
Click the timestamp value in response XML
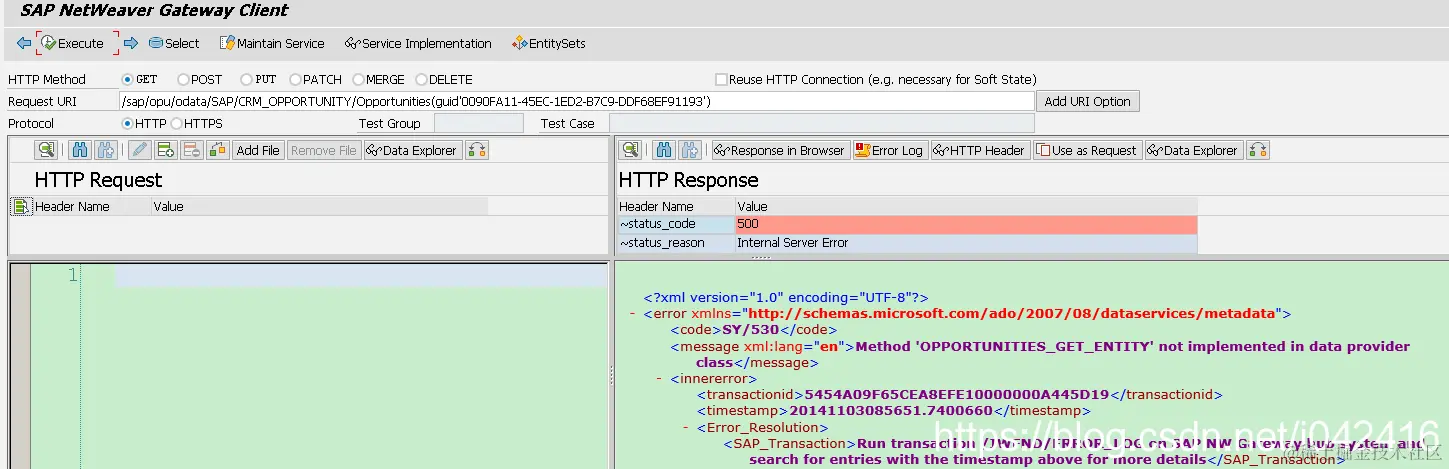pyautogui.click(x=890, y=411)
